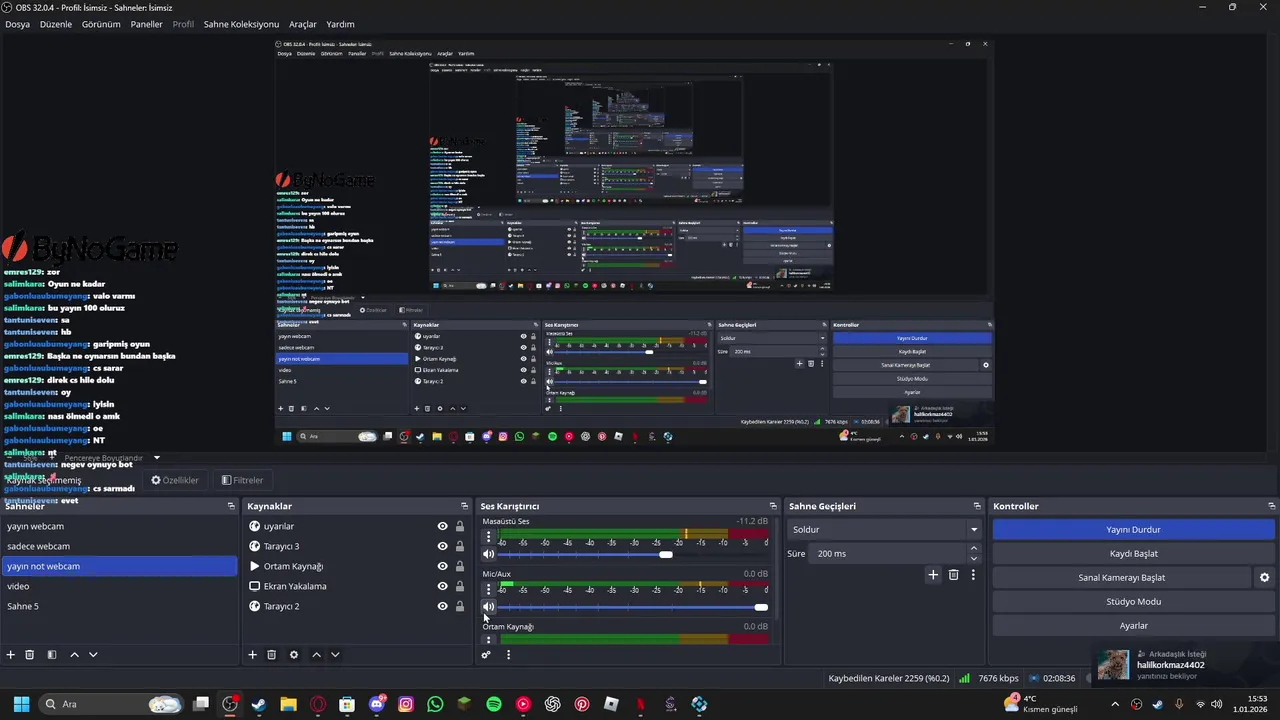This screenshot has height=720, width=1280.
Task: Open the Dosya menu
Action: click(17, 24)
